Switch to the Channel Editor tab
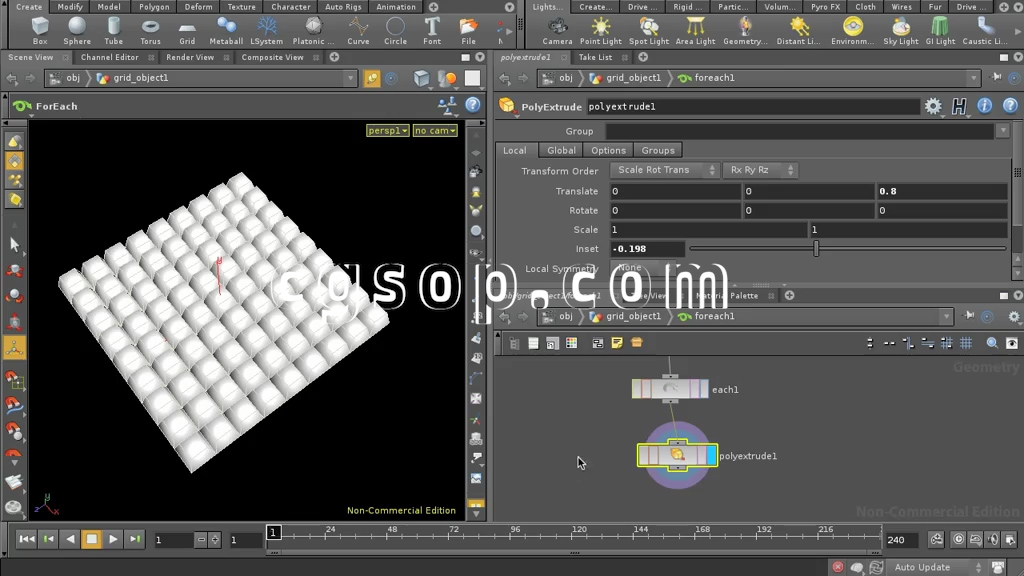The image size is (1024, 576). tap(109, 57)
